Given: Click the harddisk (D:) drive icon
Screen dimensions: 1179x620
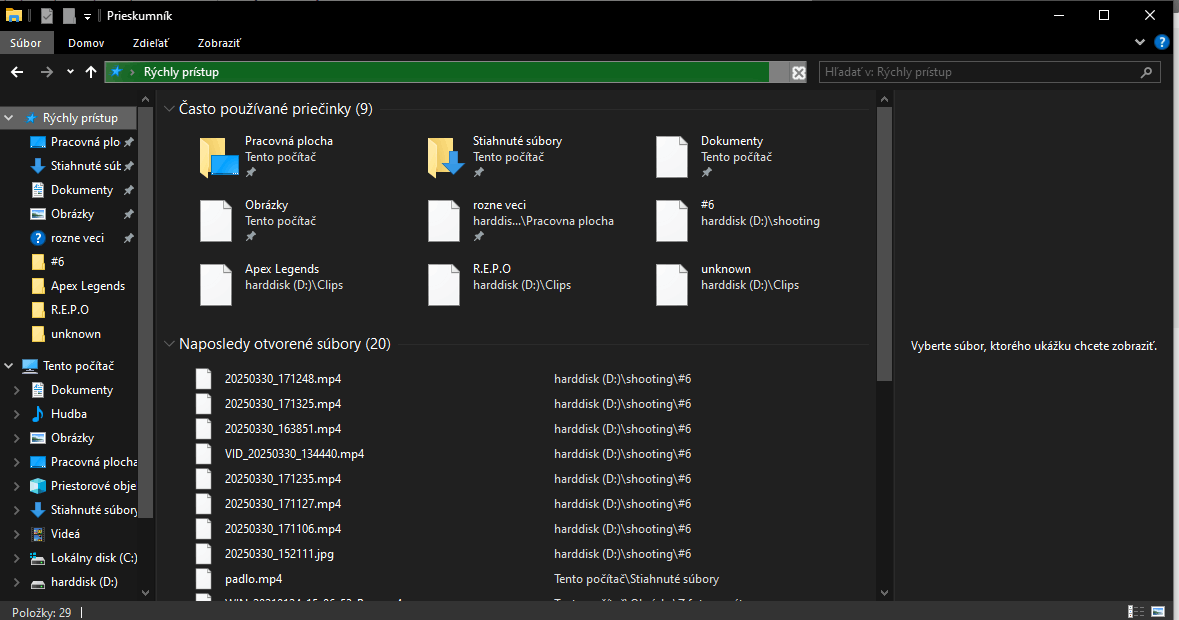Looking at the screenshot, I should [x=38, y=583].
